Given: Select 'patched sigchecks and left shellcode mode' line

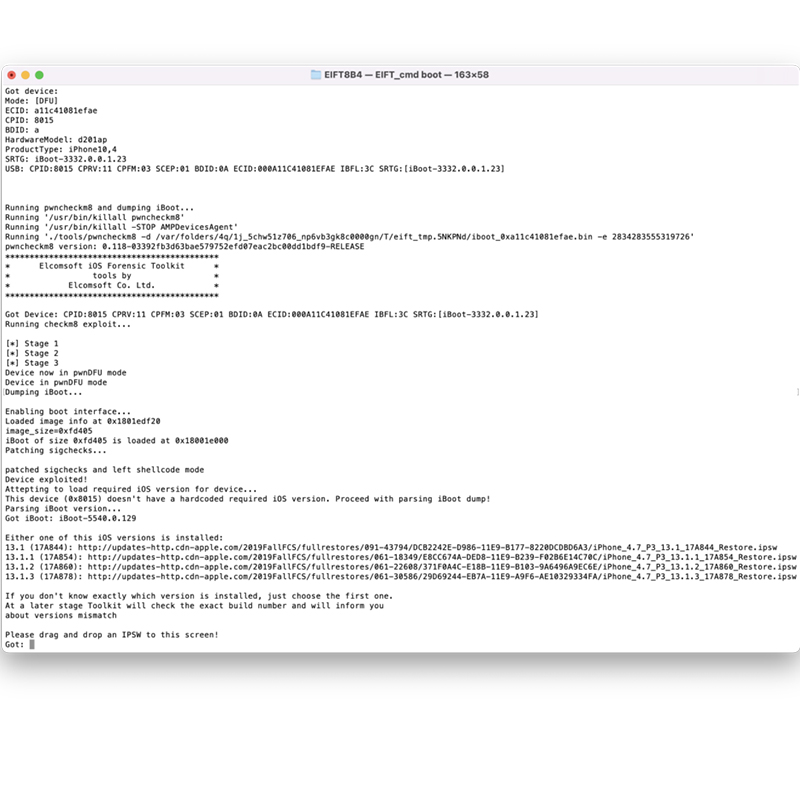Looking at the screenshot, I should [105, 469].
